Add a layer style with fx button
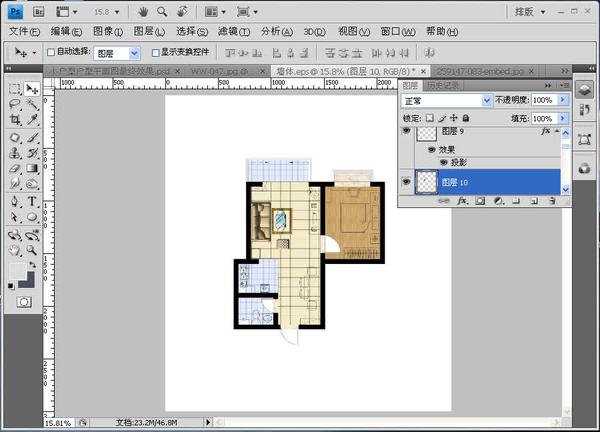 pos(462,201)
